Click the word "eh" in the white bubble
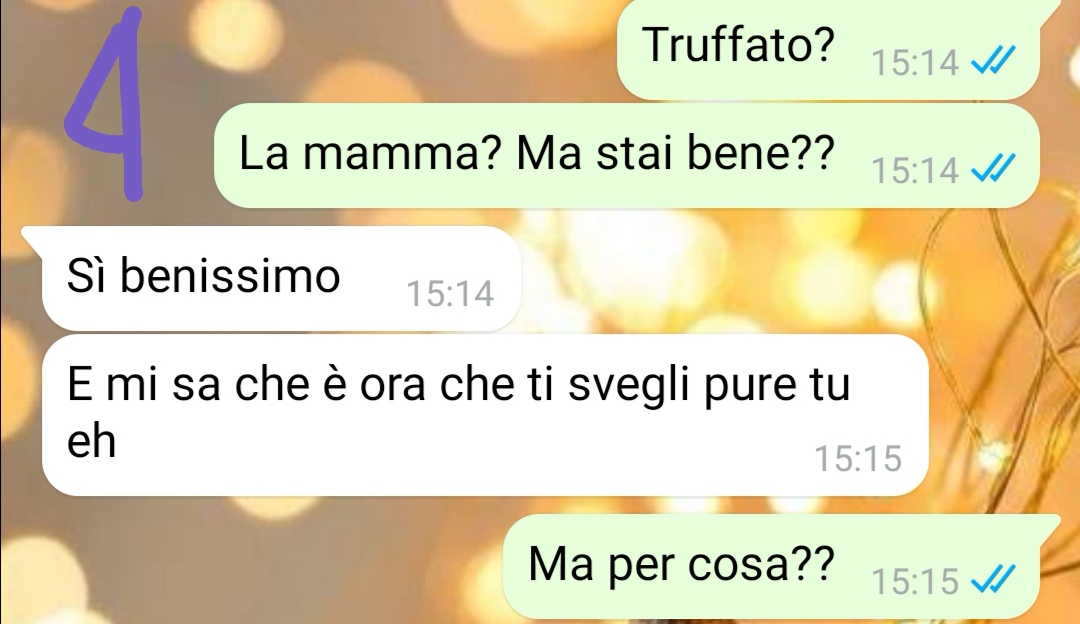1080x624 pixels. pyautogui.click(x=91, y=441)
